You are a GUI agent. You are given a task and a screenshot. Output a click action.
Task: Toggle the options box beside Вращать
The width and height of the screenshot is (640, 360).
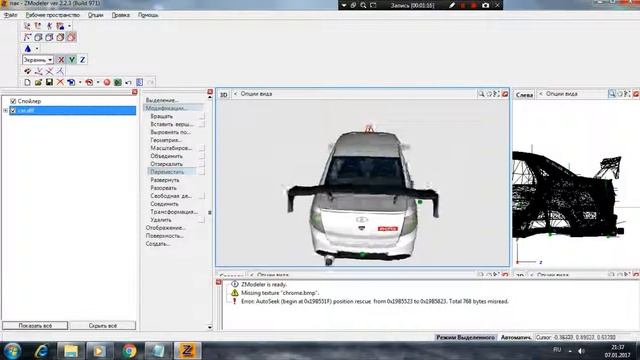point(202,116)
